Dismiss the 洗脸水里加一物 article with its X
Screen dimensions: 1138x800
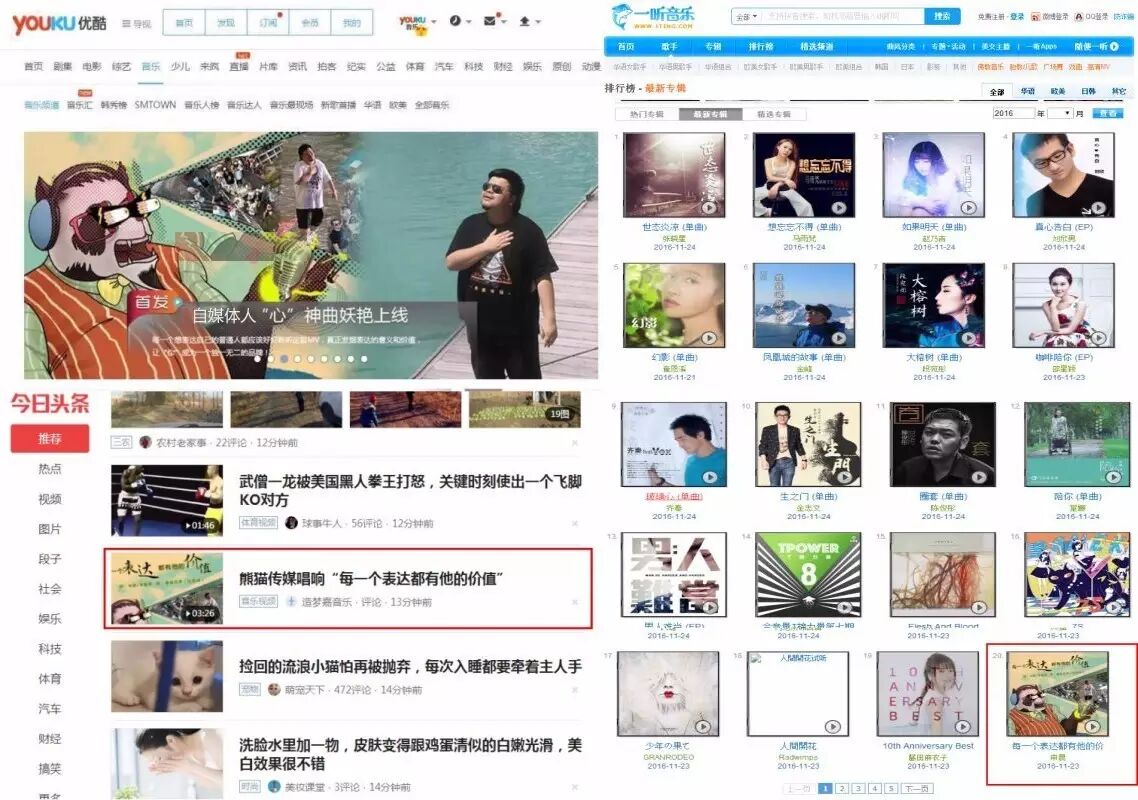pos(575,787)
